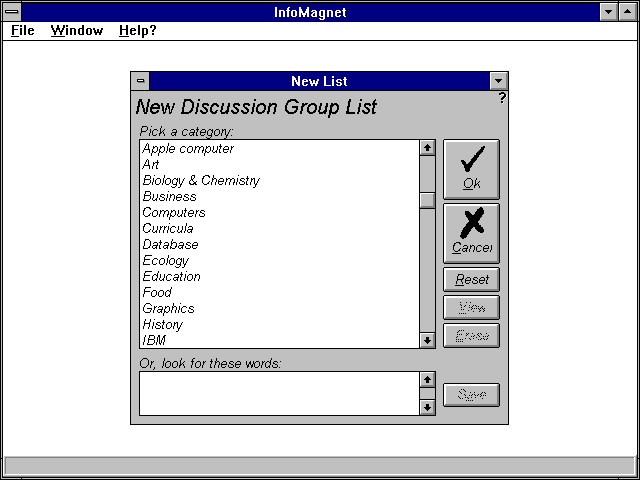This screenshot has width=640, height=480.
Task: Open the InfoMagnet window control menu
Action: click(x=11, y=11)
